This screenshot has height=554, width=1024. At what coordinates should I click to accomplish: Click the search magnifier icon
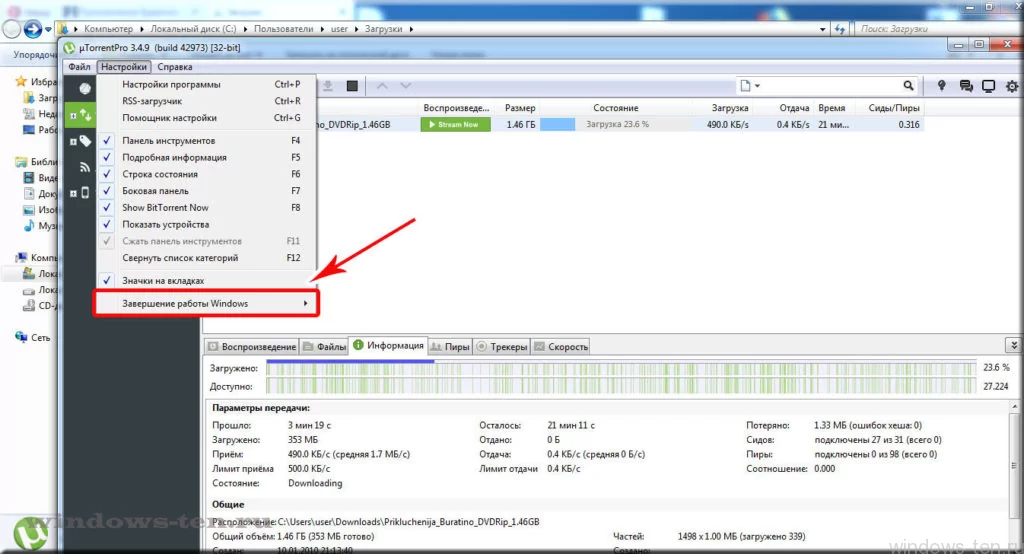[908, 86]
